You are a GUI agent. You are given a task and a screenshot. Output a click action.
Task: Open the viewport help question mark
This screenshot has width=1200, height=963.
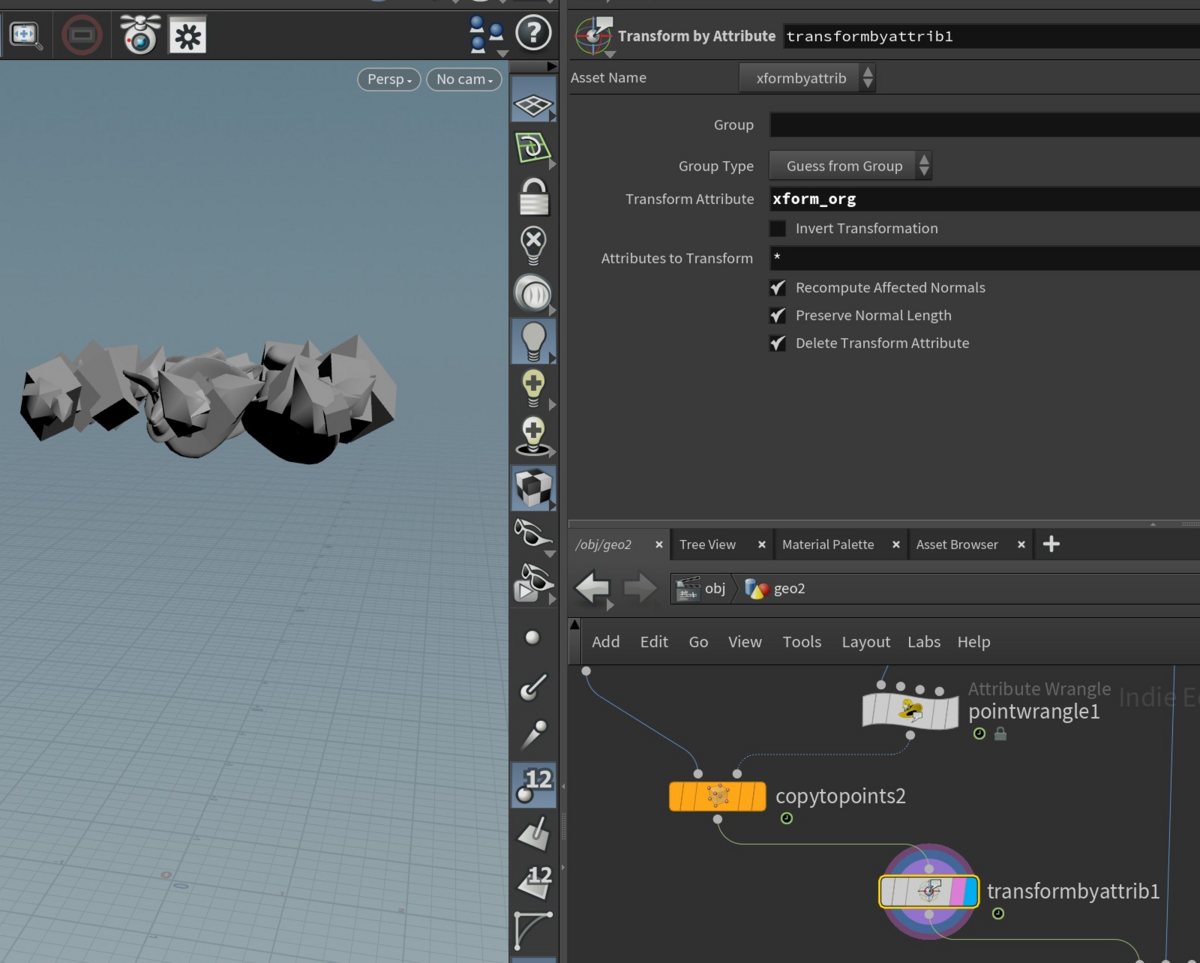[x=533, y=33]
